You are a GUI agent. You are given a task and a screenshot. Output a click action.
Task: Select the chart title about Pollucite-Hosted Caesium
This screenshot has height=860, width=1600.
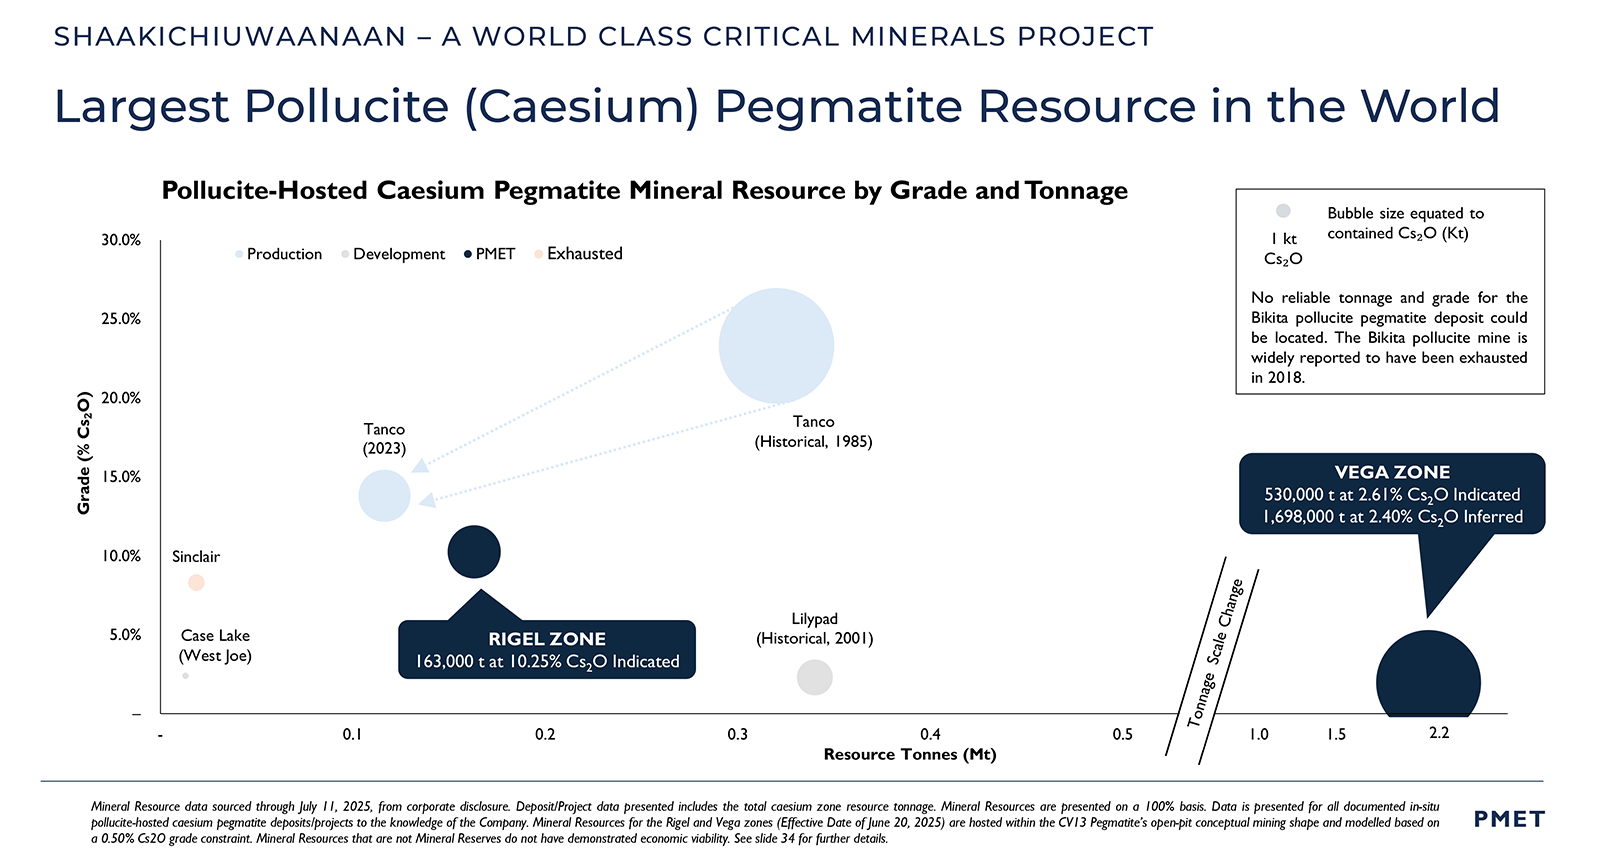tap(644, 191)
